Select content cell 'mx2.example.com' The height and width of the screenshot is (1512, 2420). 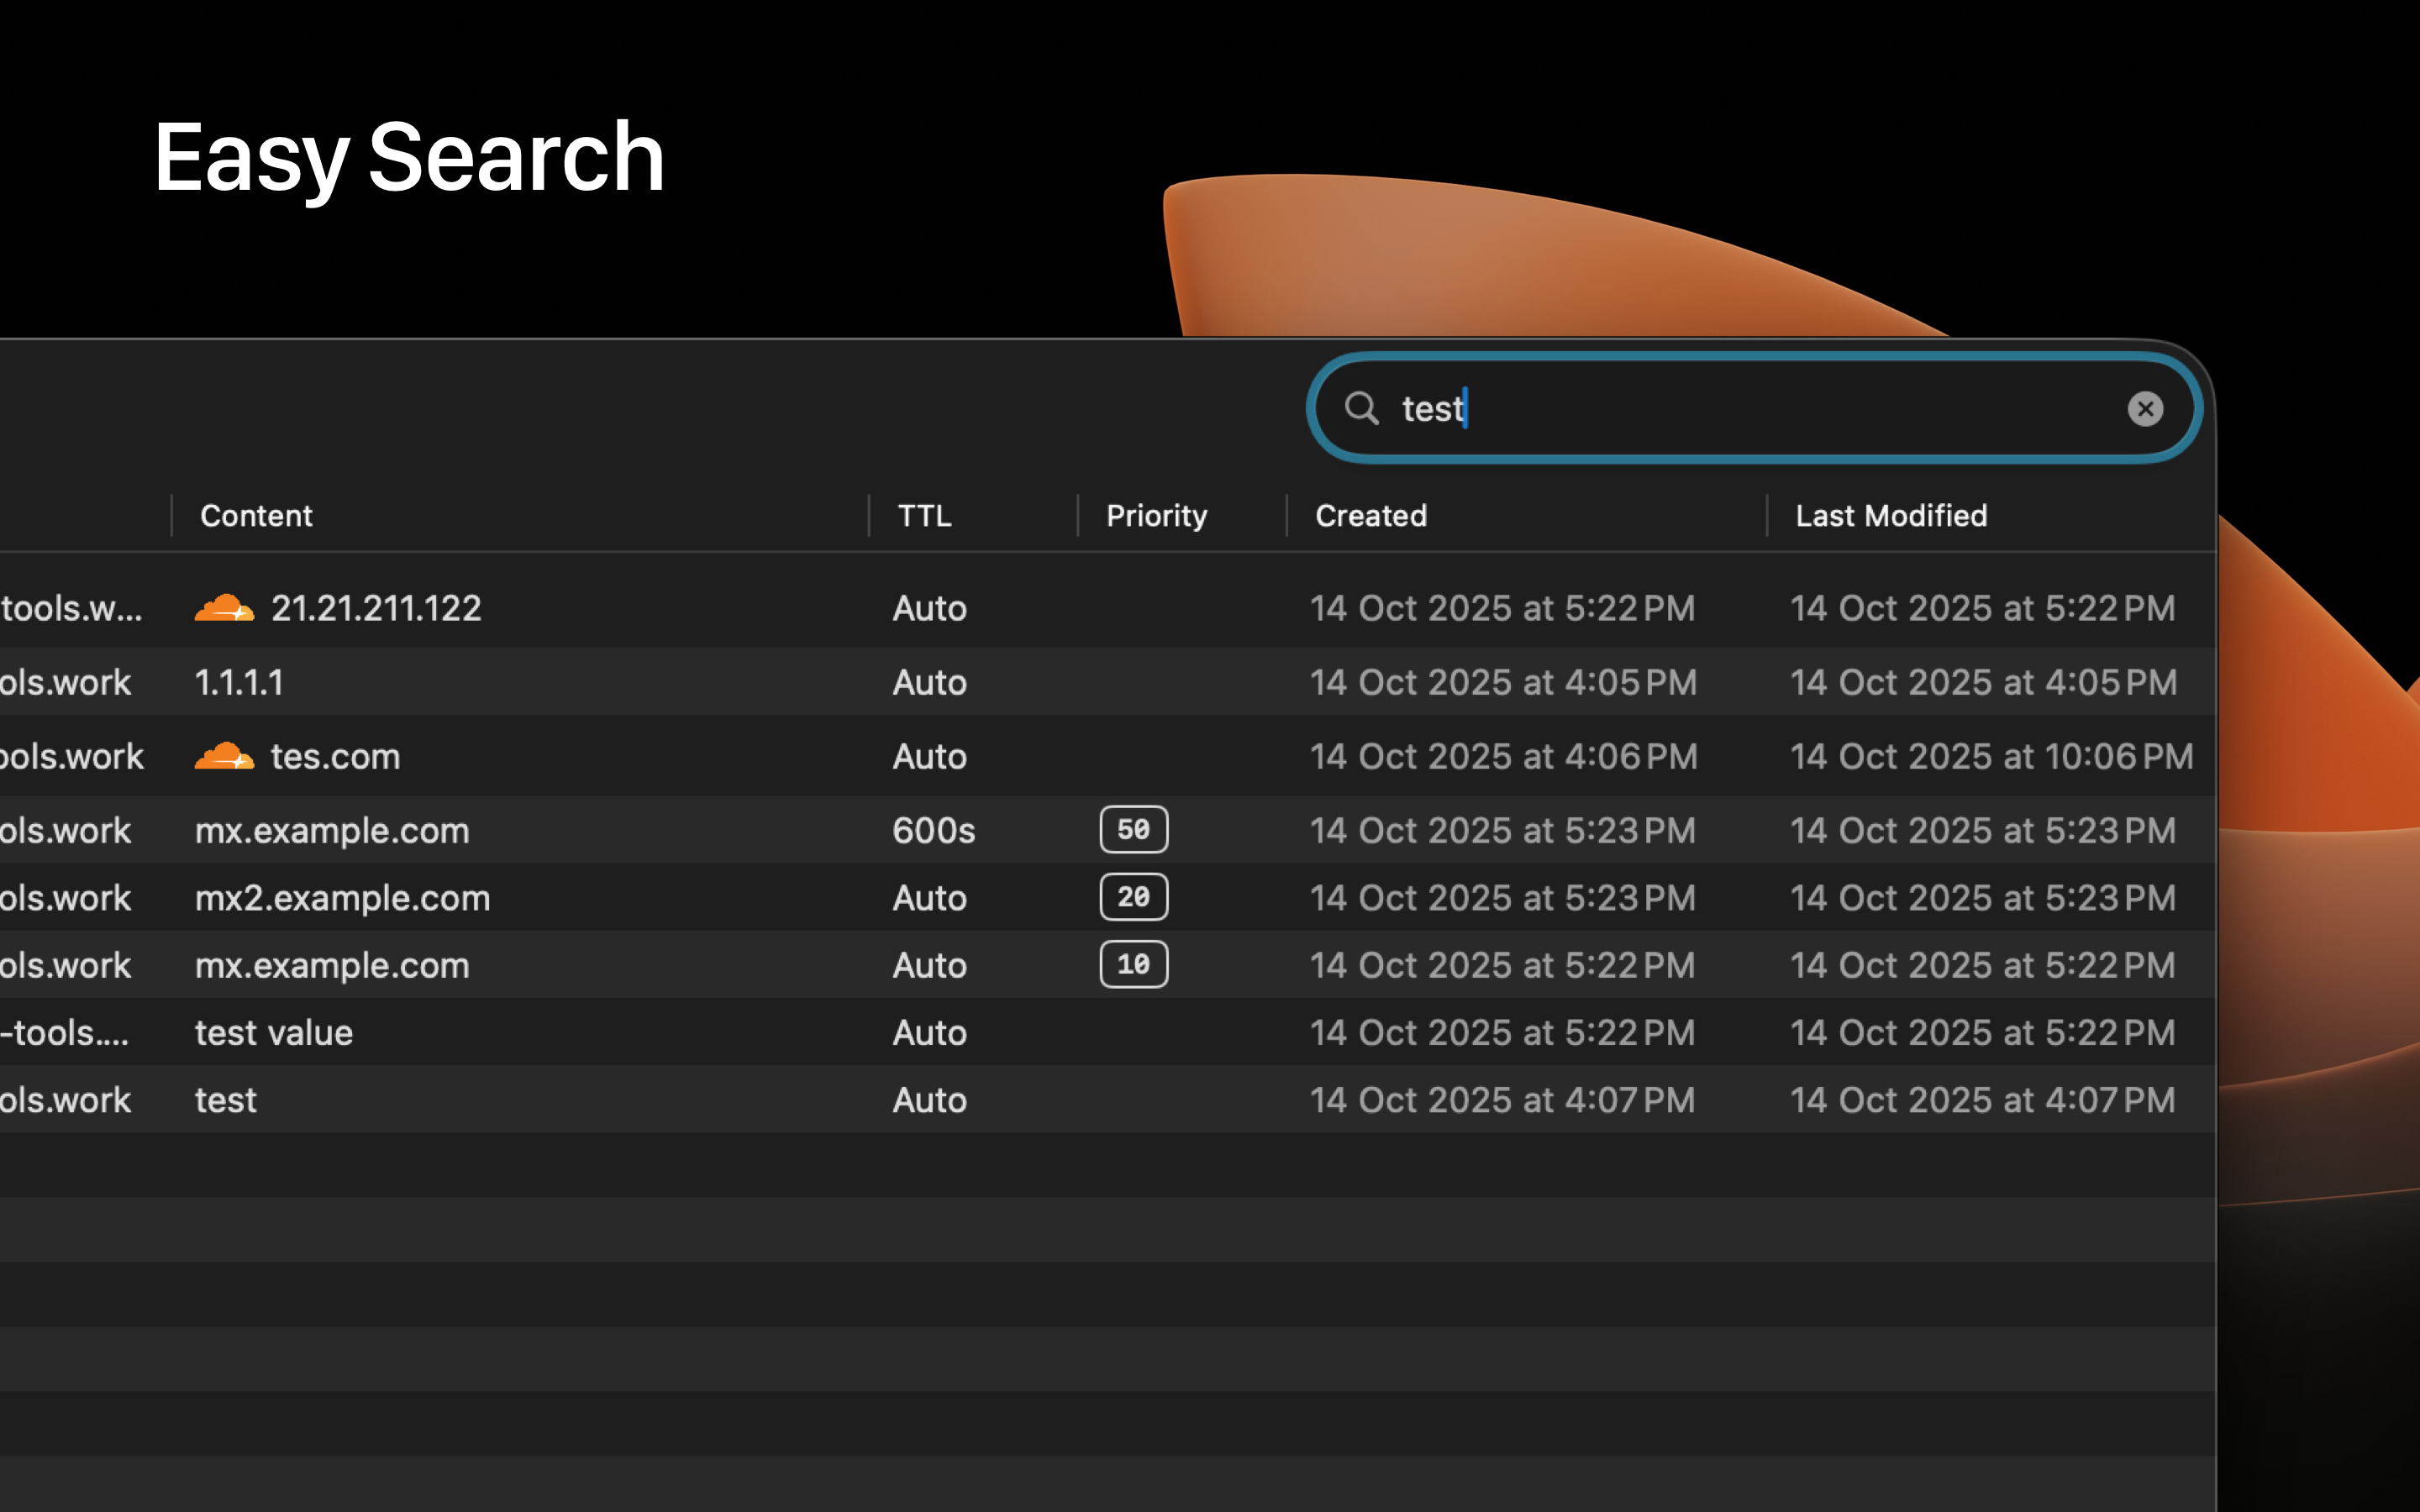343,898
